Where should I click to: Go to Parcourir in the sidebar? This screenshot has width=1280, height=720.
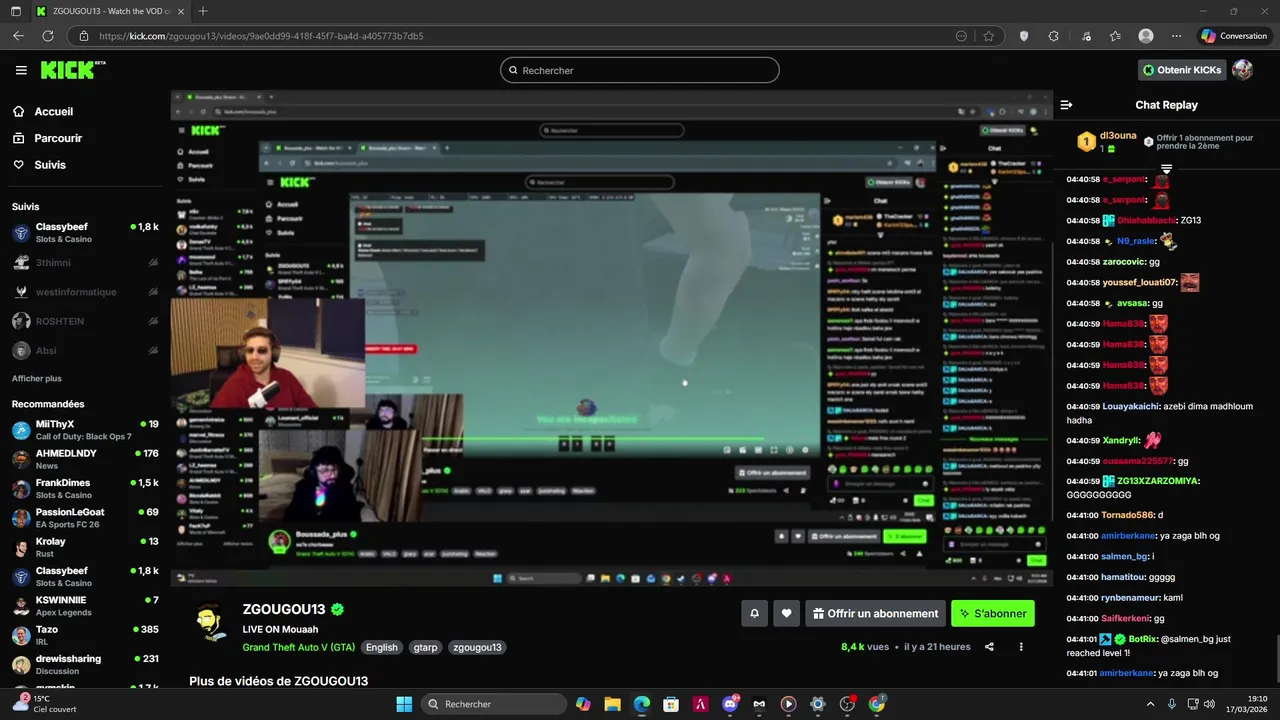click(x=47, y=138)
